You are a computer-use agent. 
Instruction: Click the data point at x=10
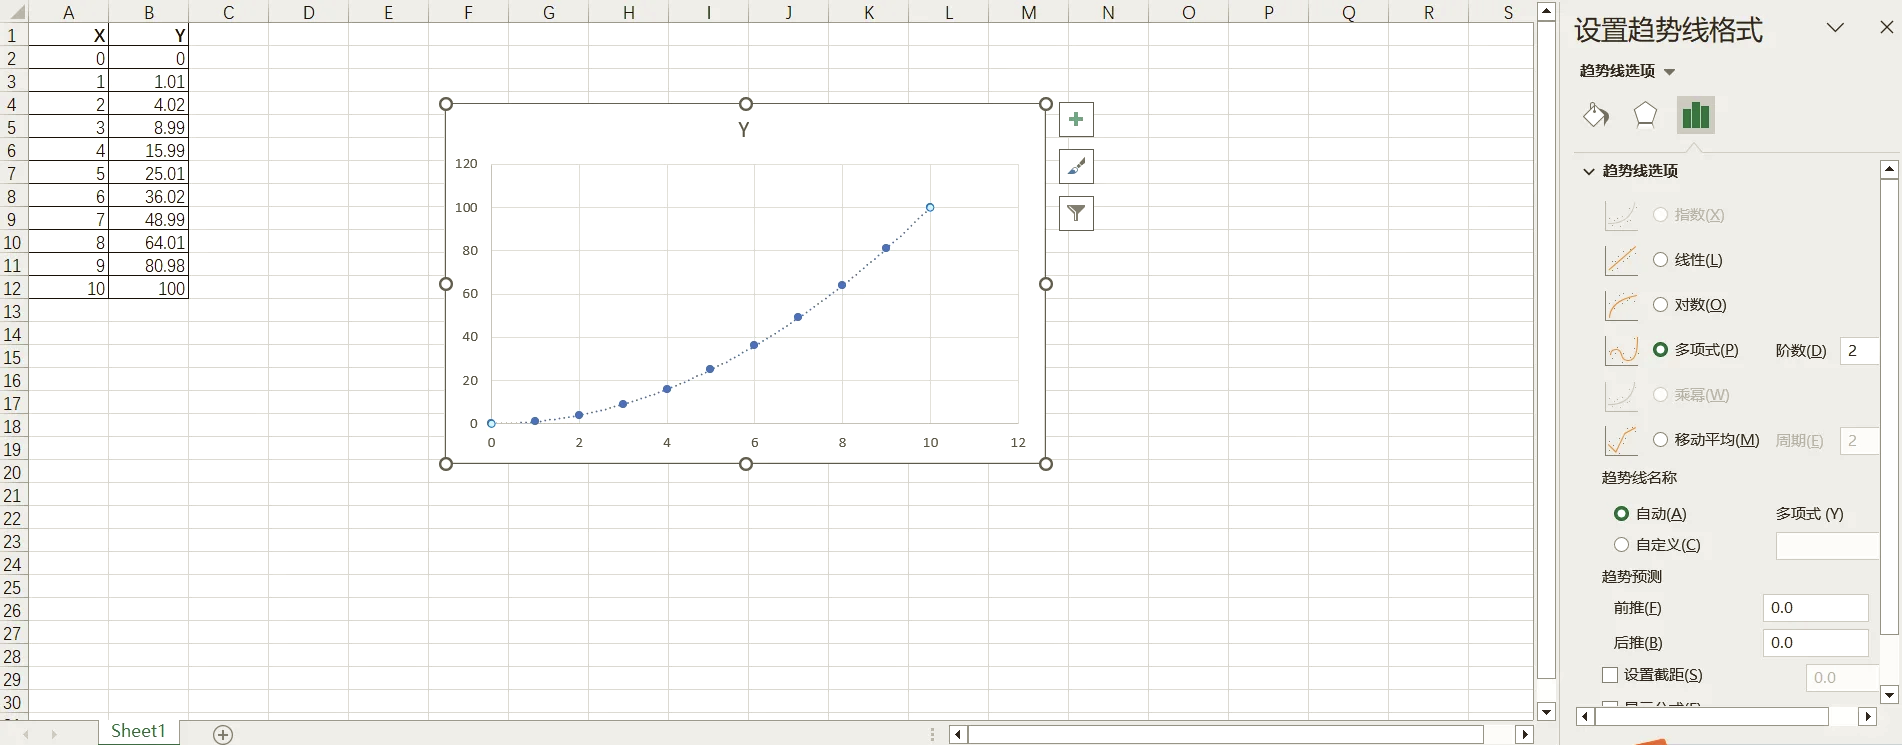point(930,208)
